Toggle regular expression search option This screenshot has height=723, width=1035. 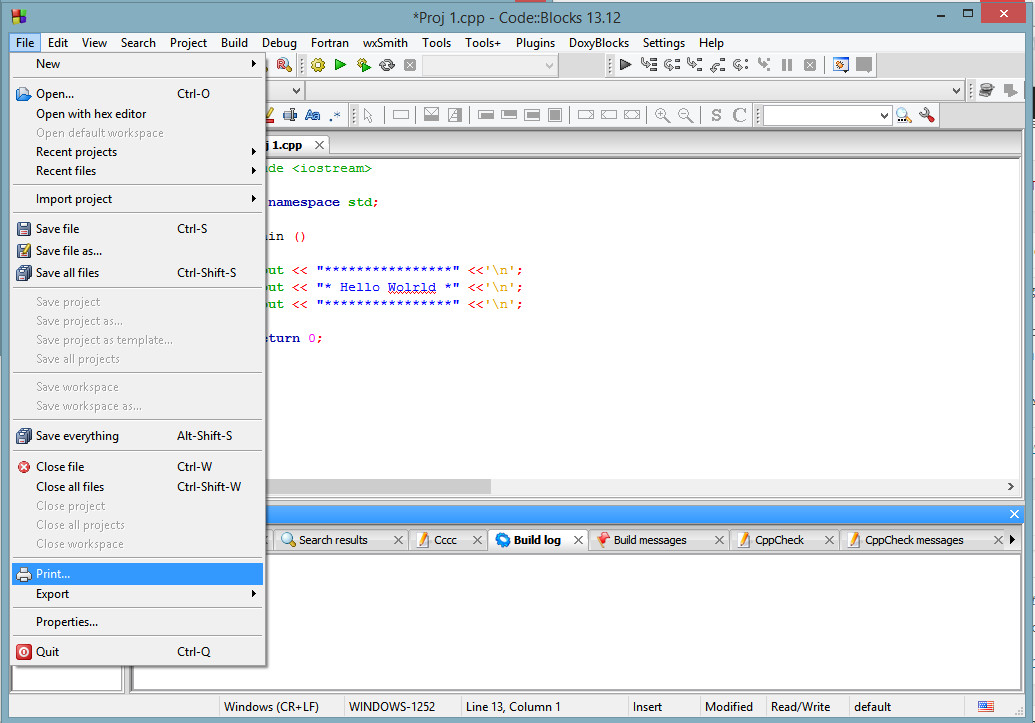[x=335, y=116]
